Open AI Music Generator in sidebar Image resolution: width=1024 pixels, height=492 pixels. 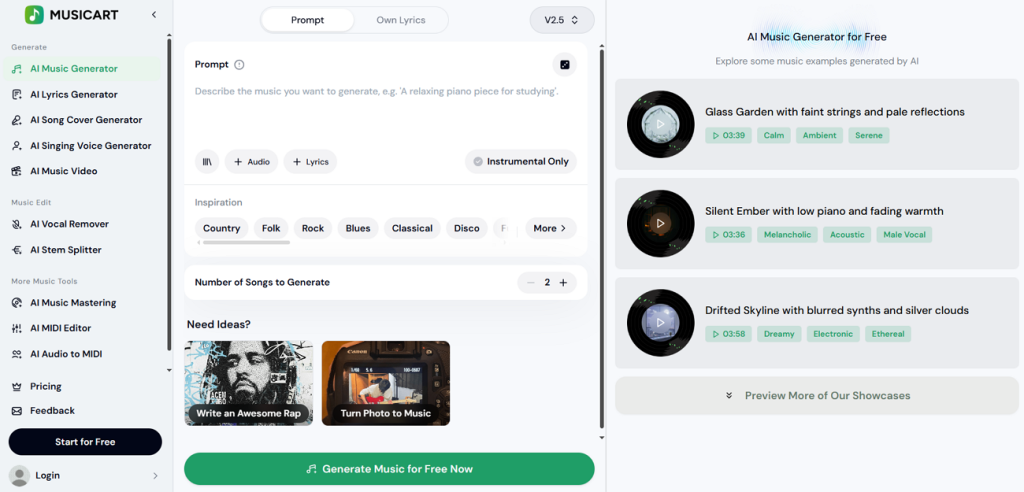[82, 69]
